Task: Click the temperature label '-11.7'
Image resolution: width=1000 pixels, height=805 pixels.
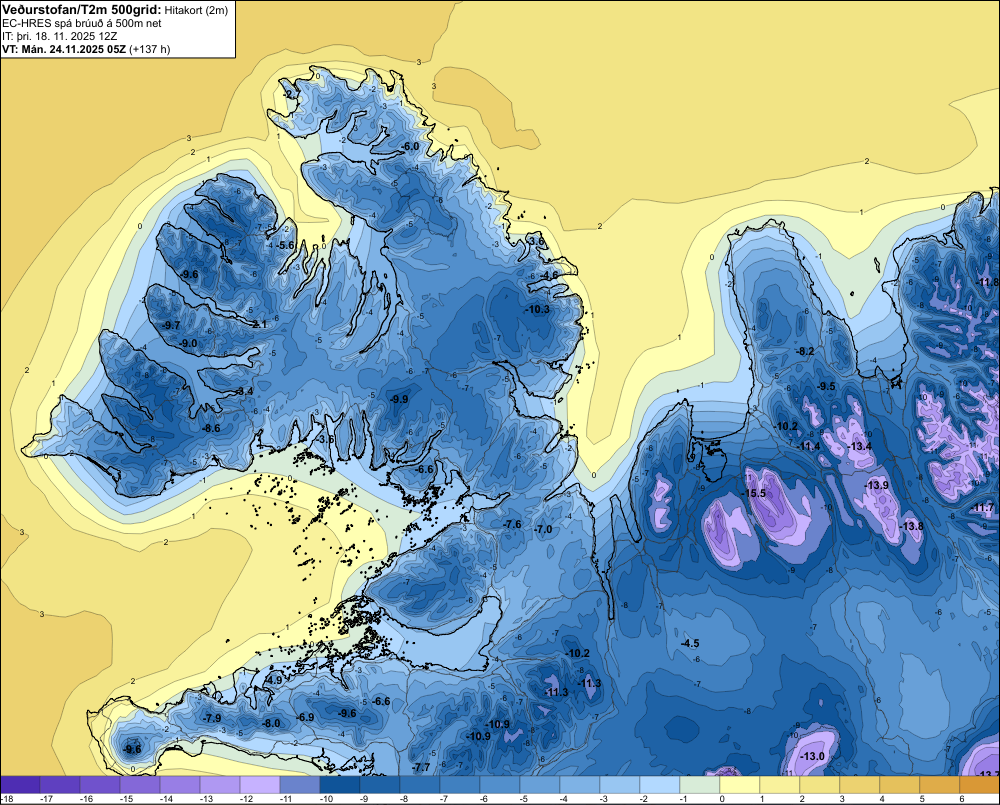Action: [984, 508]
